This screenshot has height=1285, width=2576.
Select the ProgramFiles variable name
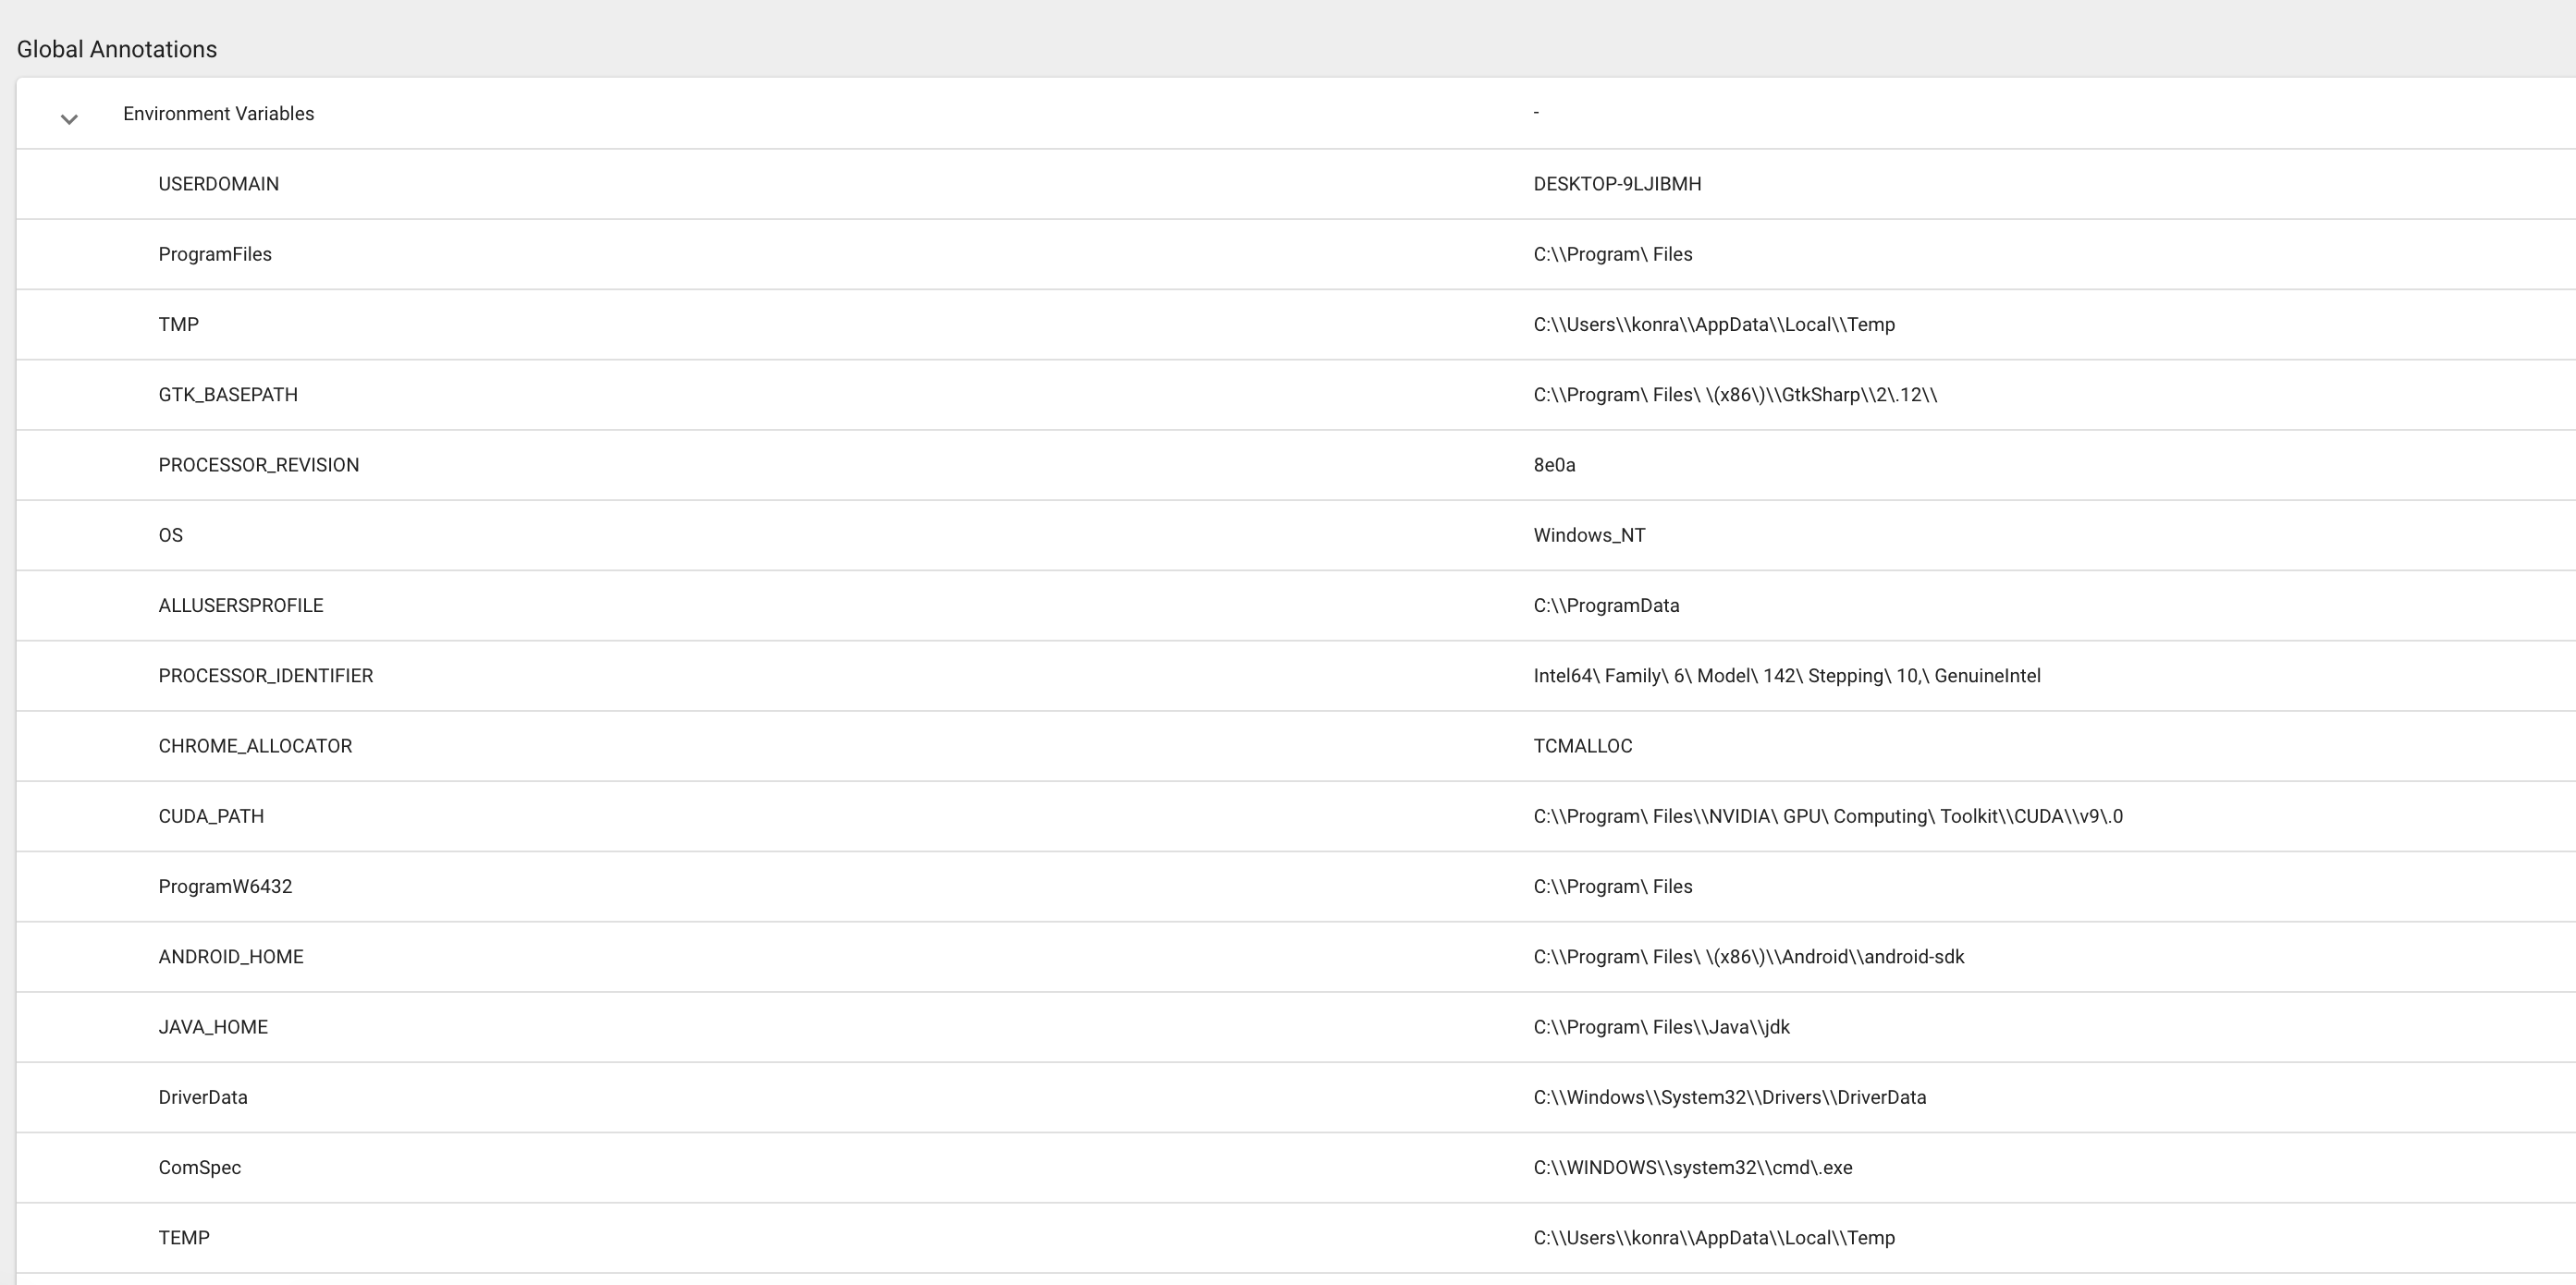click(x=215, y=254)
